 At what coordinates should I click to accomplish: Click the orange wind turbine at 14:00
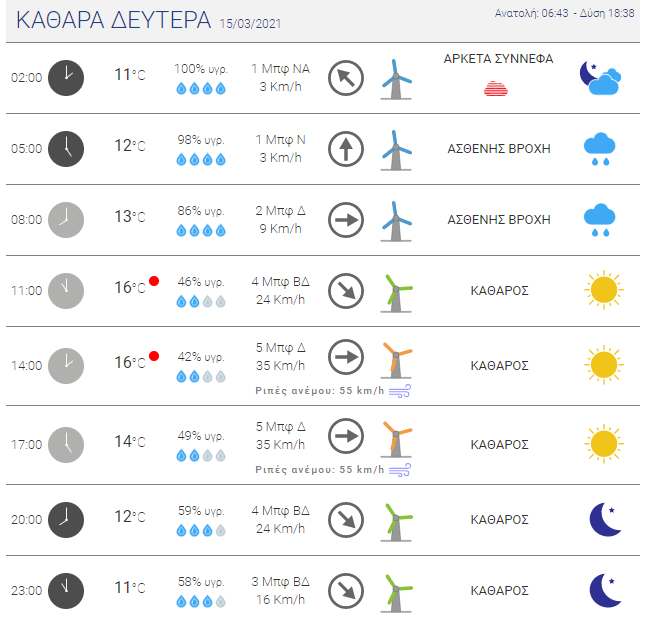click(396, 361)
